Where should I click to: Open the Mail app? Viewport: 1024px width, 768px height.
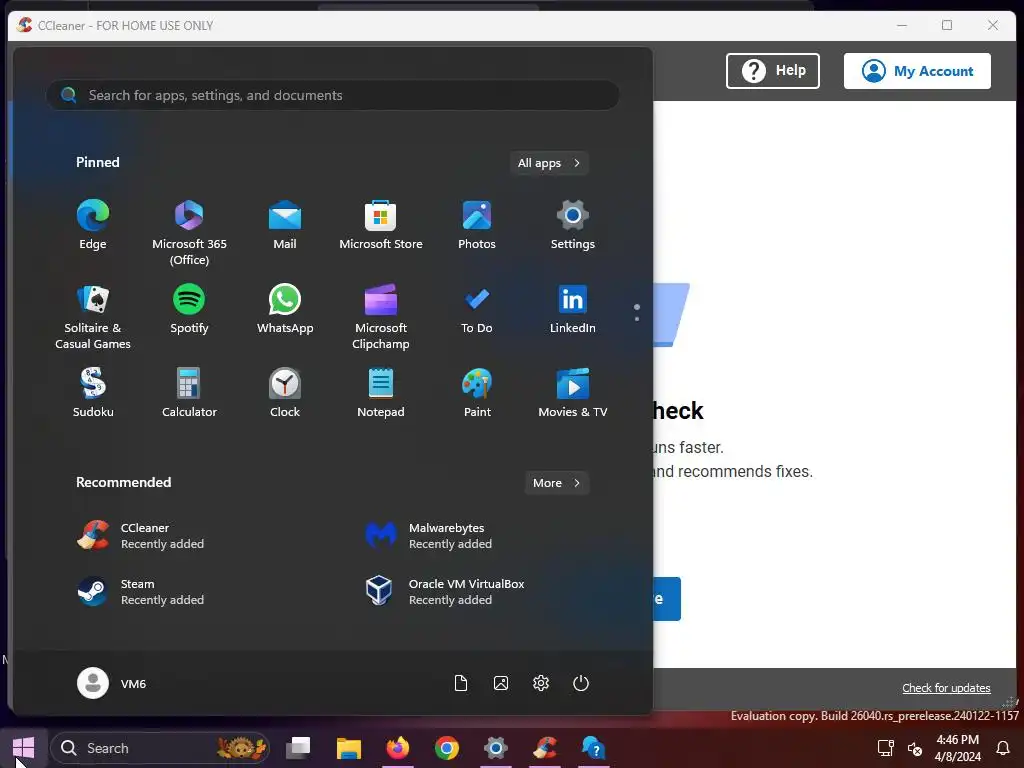(x=285, y=225)
